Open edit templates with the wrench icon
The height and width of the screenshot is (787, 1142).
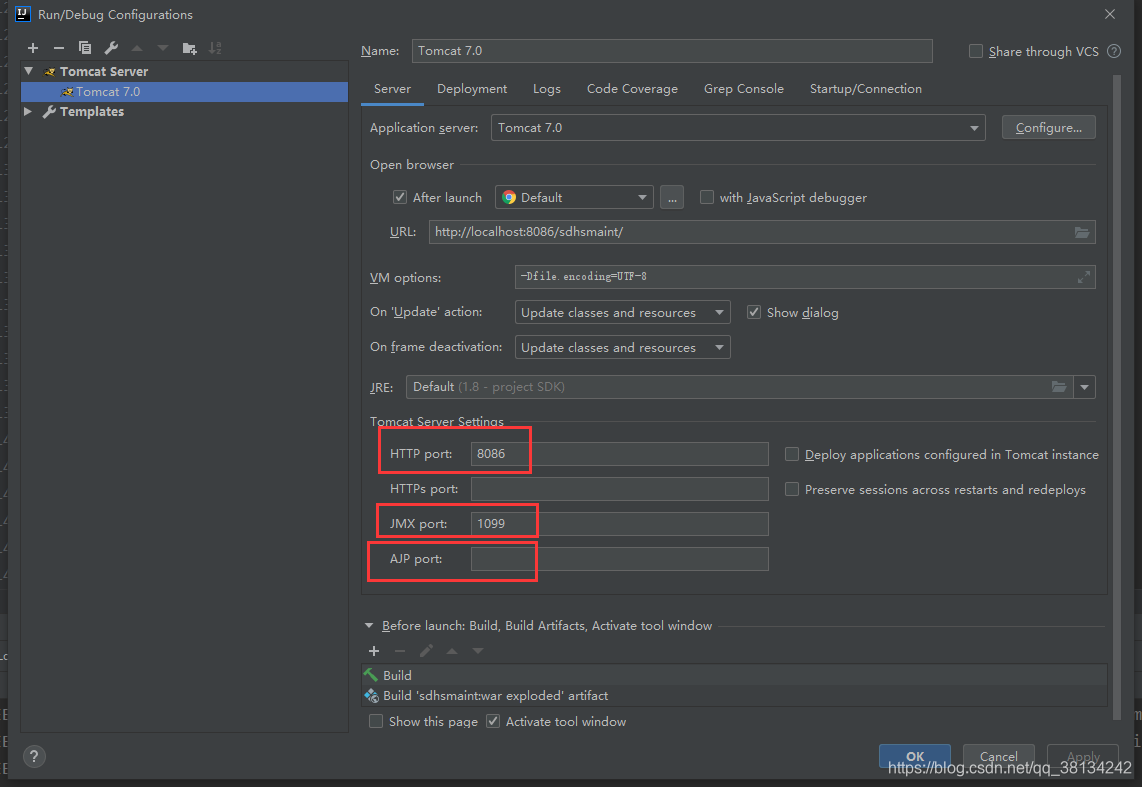tap(110, 47)
